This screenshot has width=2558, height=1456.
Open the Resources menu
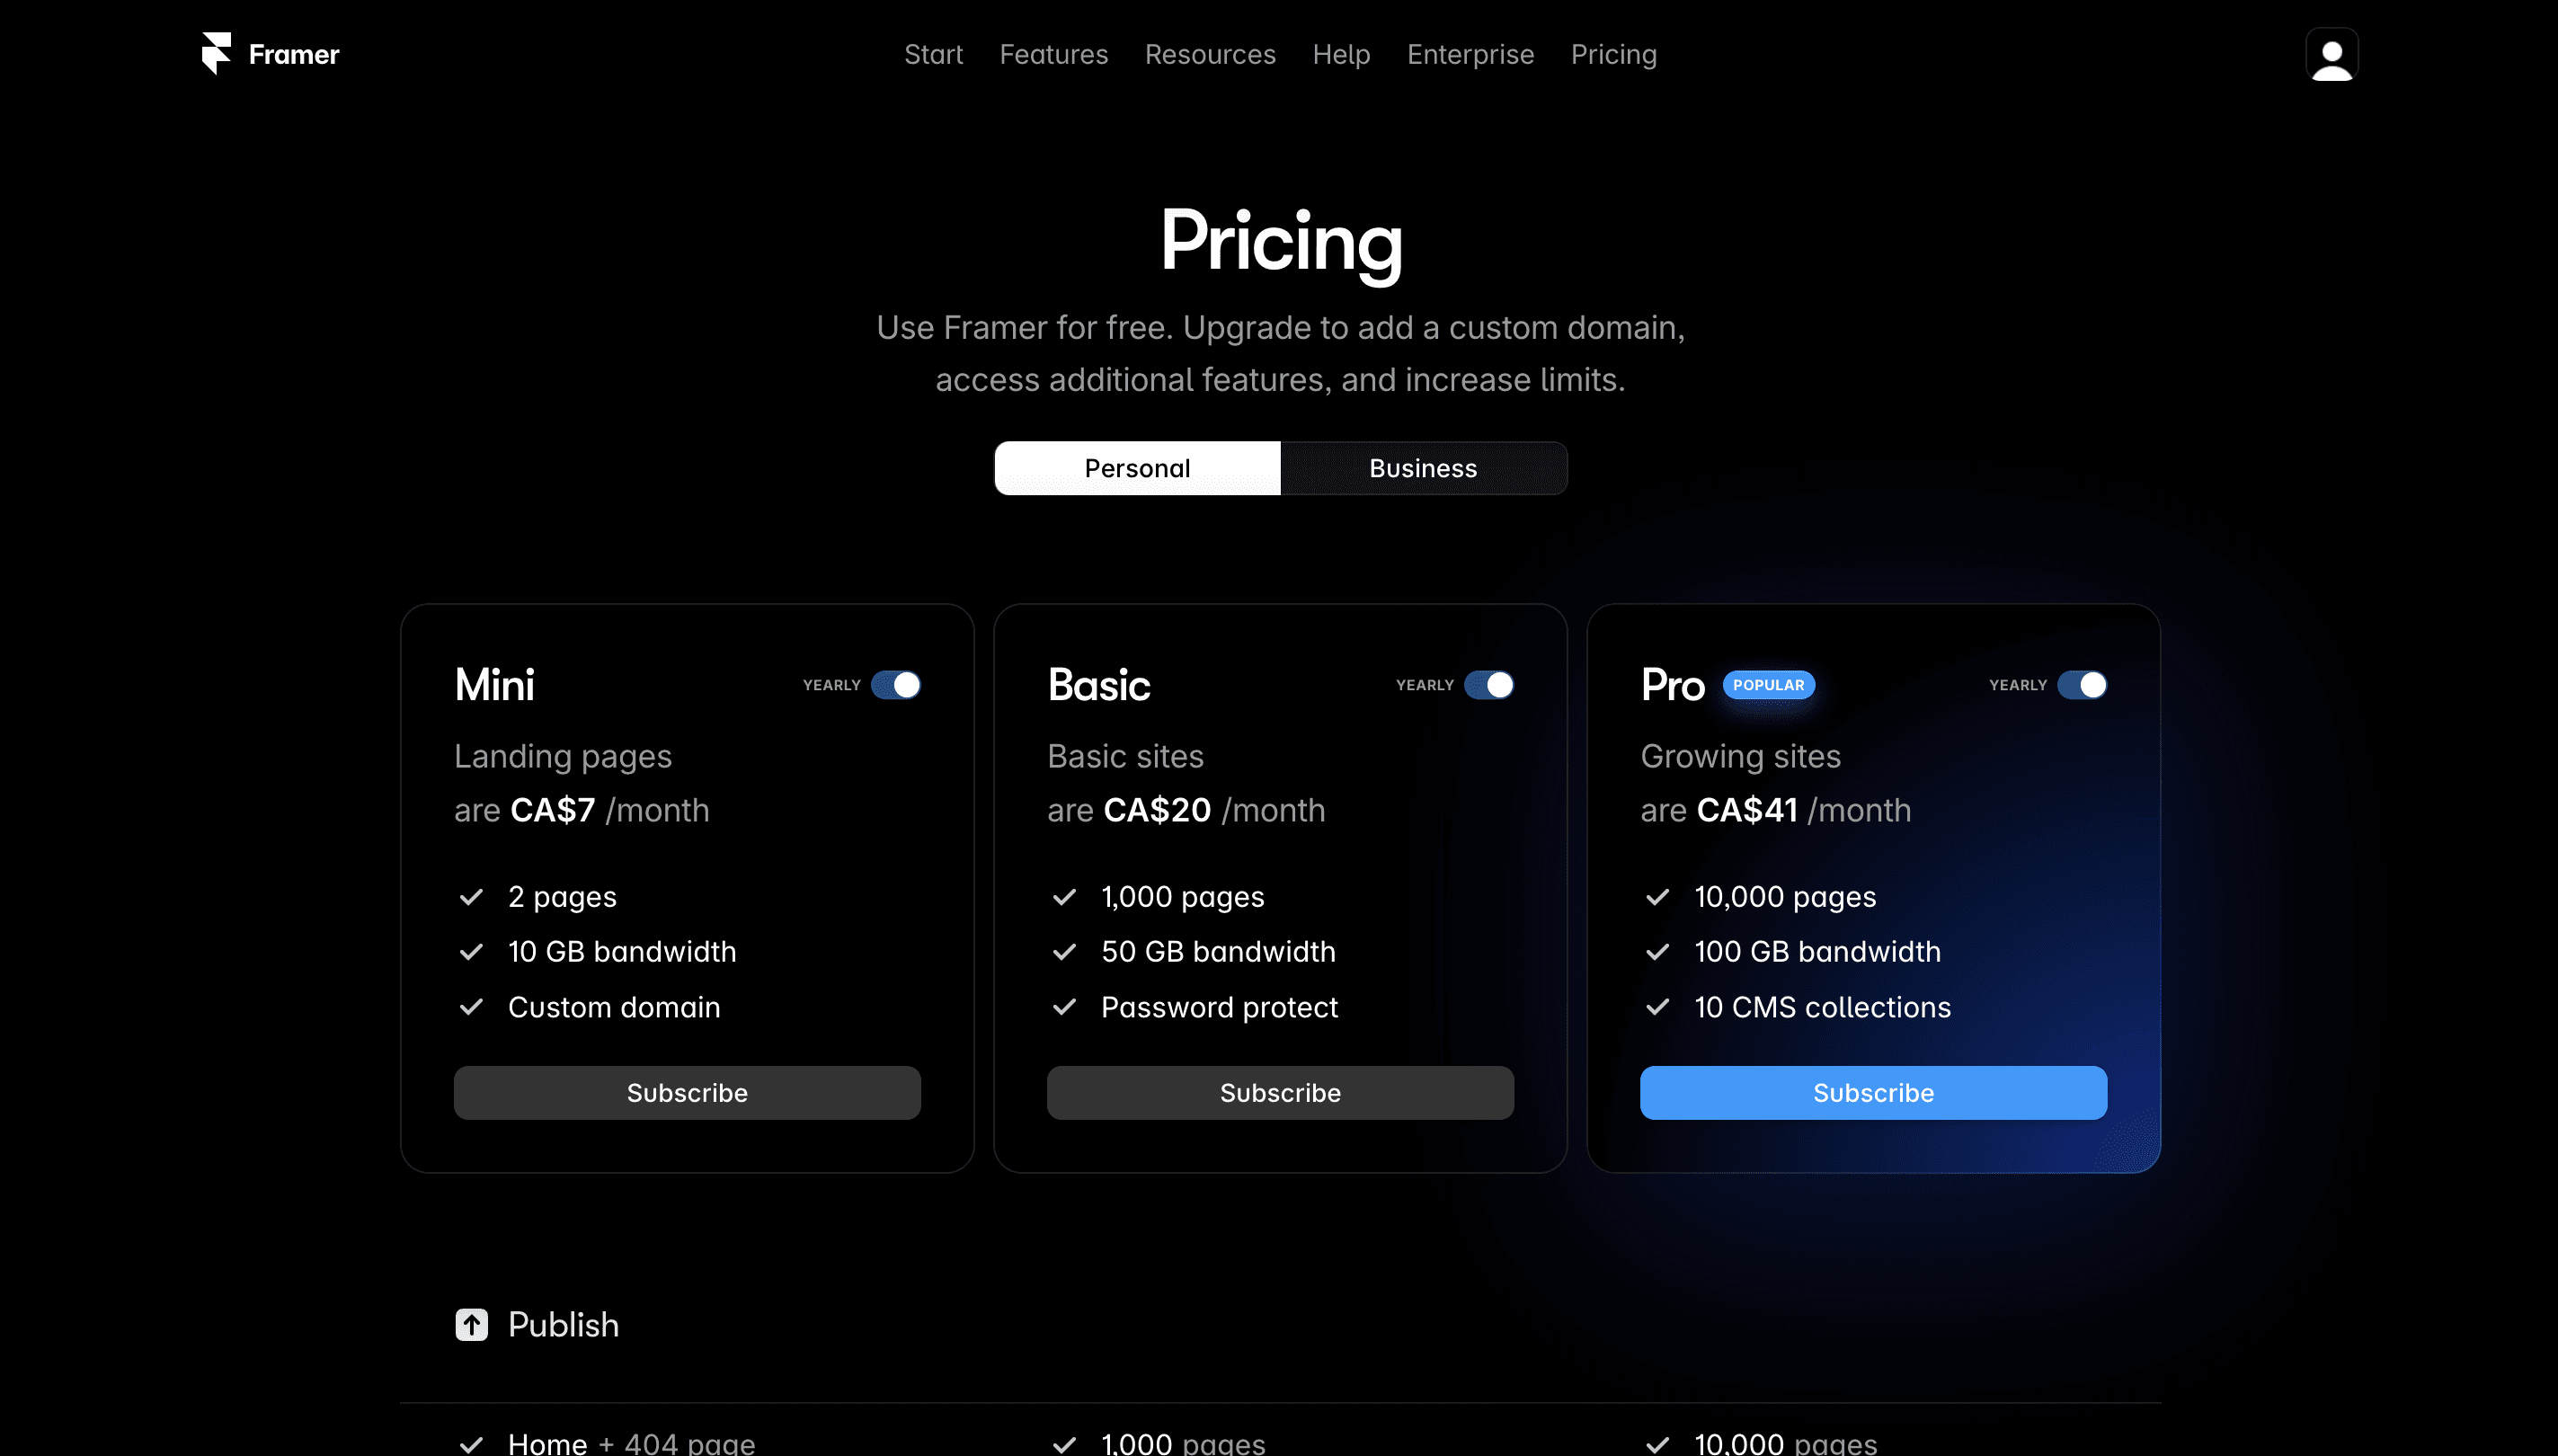click(1210, 54)
